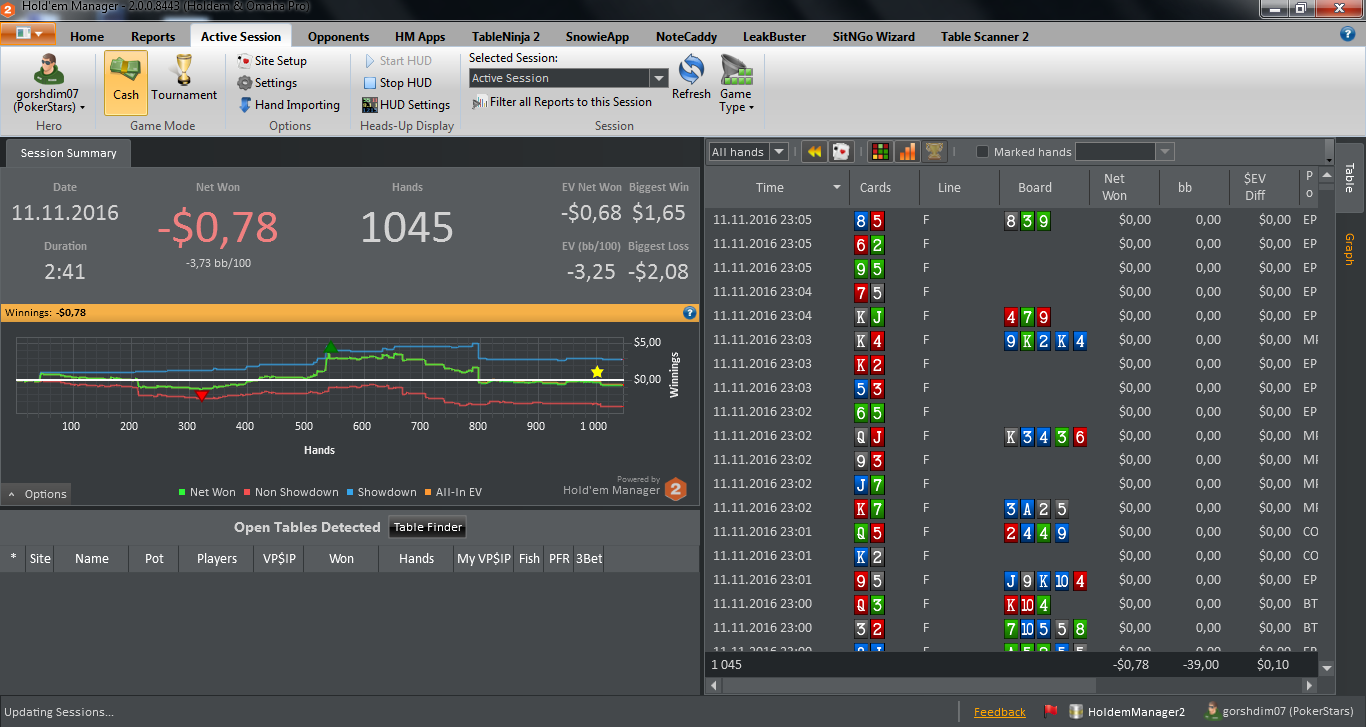1366x728 pixels.
Task: Open the TableNinja 2 tab
Action: pos(505,37)
